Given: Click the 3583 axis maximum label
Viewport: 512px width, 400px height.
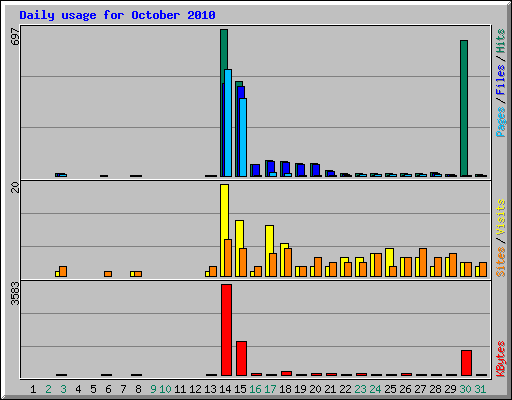Looking at the screenshot, I should pos(15,293).
